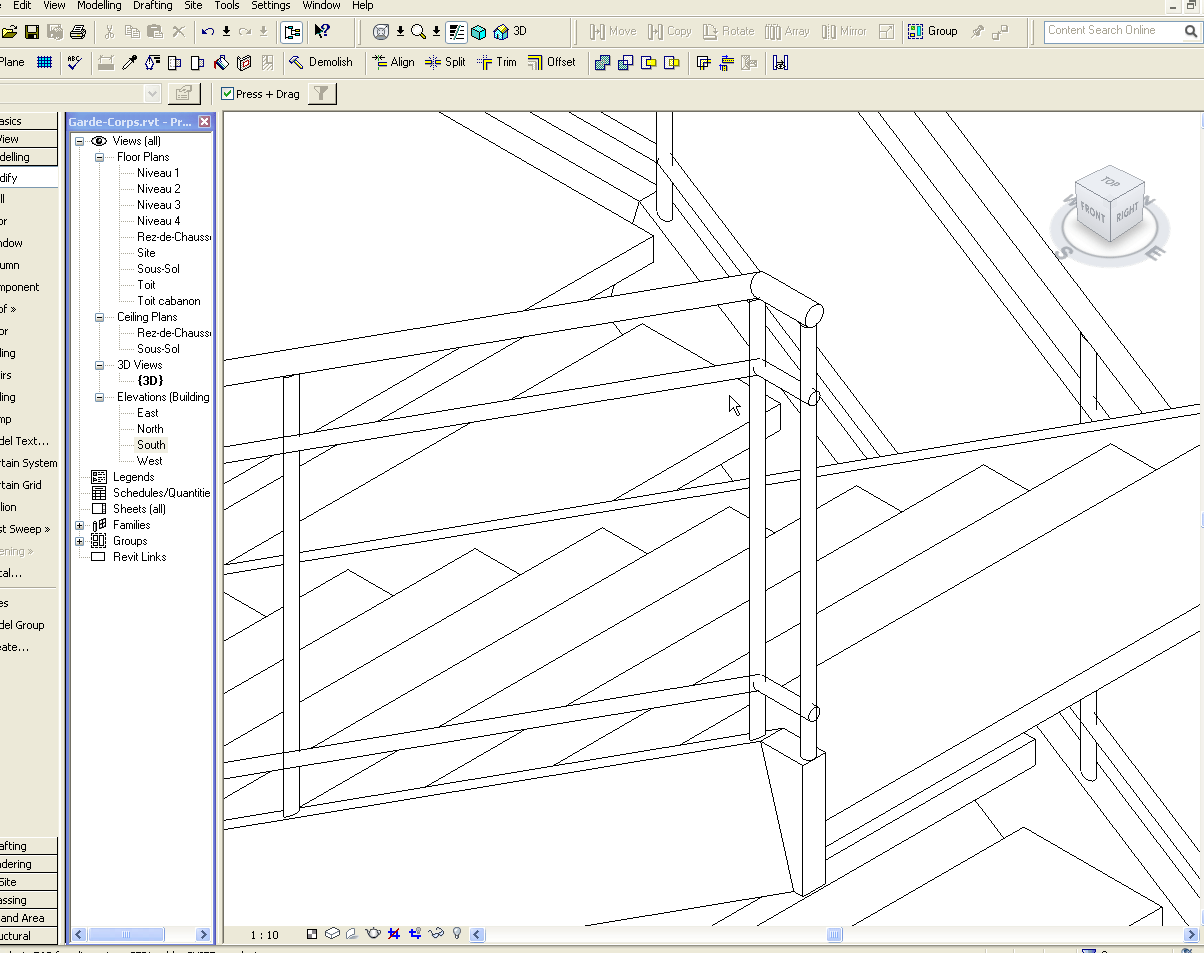
Task: Toggle the crop view icon in view bar
Action: 394,934
